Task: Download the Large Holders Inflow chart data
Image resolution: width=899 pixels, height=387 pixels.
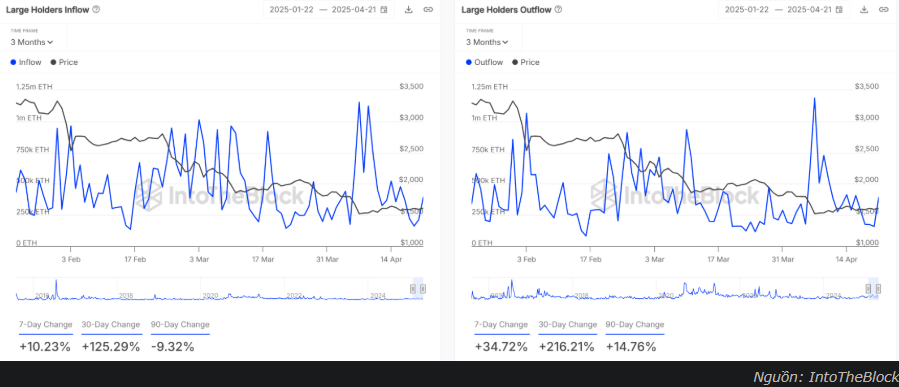Action: [409, 10]
